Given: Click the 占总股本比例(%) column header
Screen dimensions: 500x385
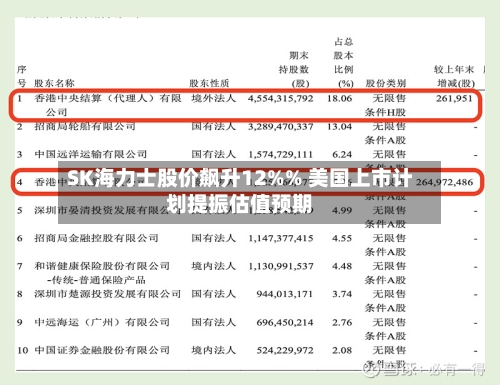Looking at the screenshot, I should 344,62.
